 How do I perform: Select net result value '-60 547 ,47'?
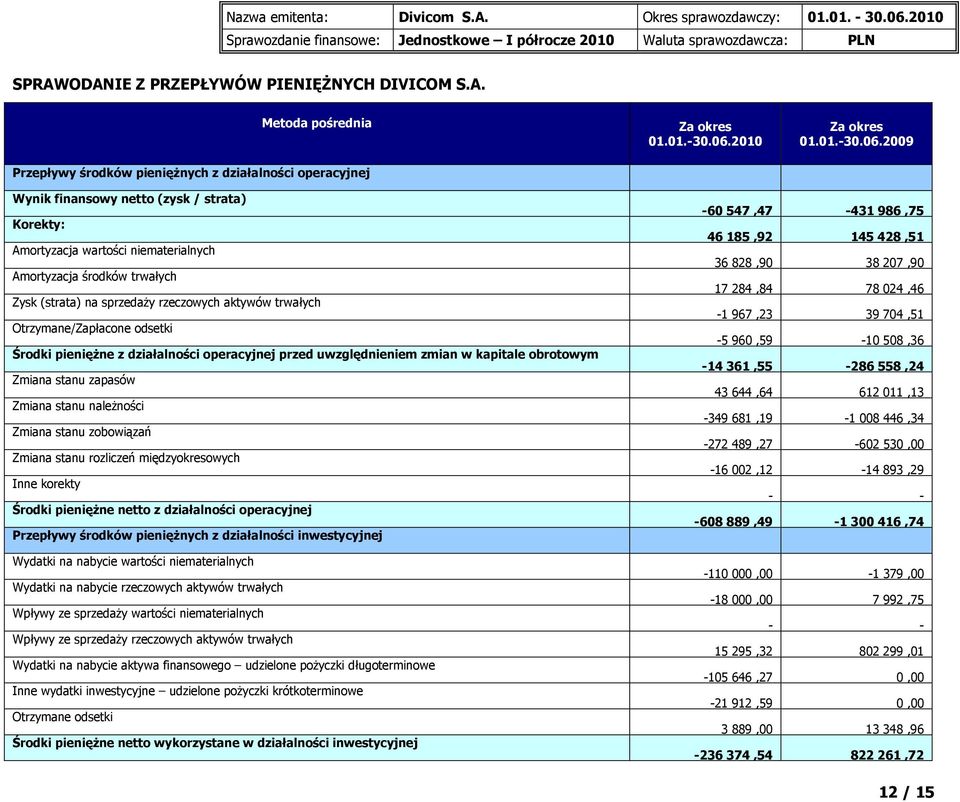(x=737, y=211)
